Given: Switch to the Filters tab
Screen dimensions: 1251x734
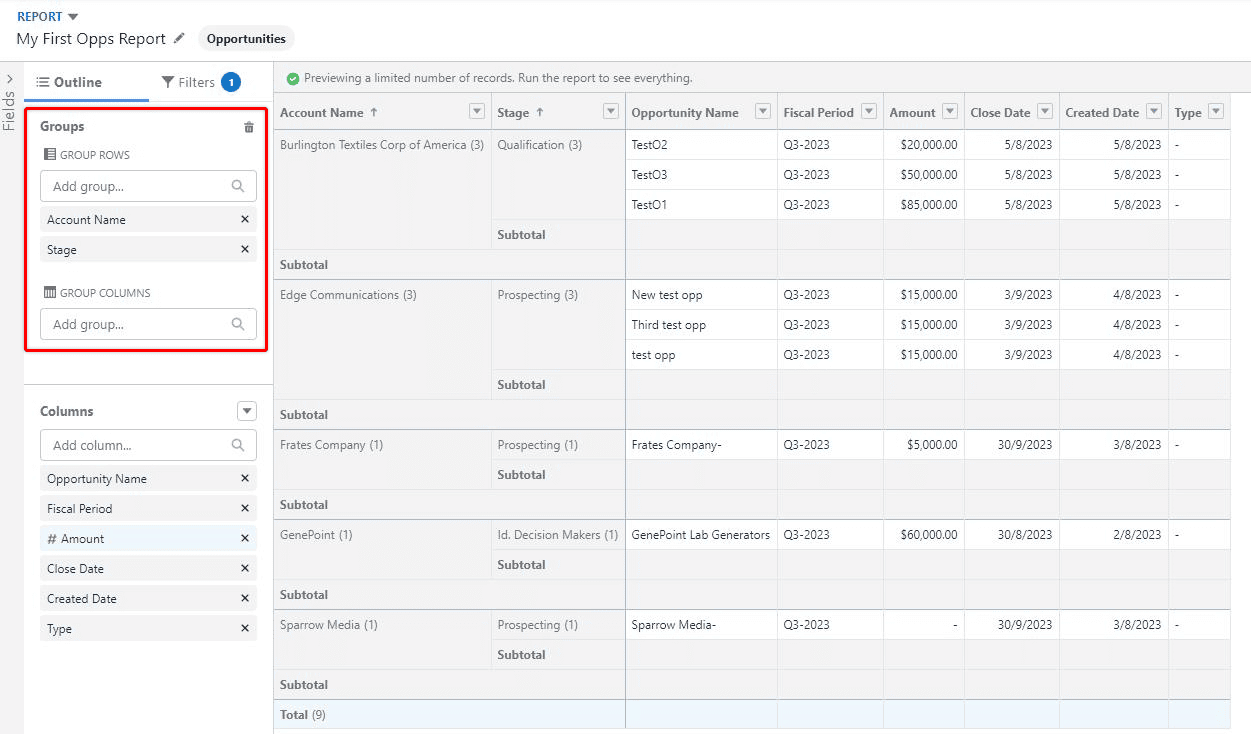Looking at the screenshot, I should (197, 82).
